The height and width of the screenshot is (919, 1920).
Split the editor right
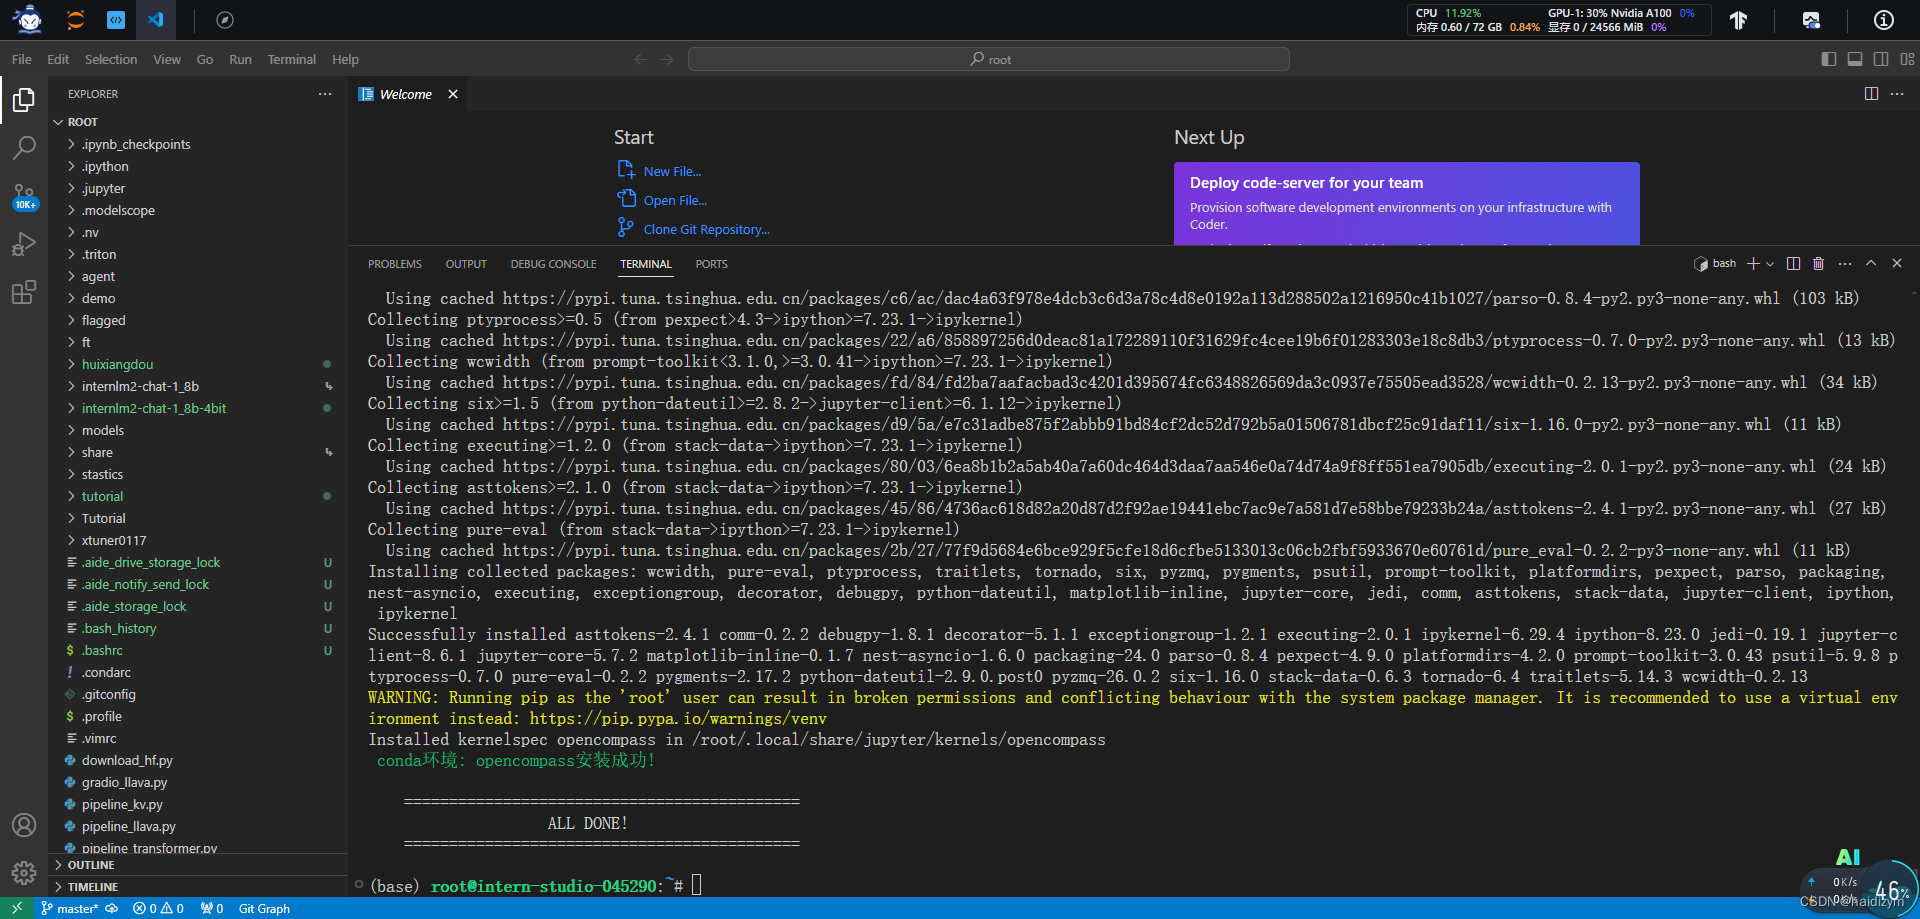[1871, 93]
